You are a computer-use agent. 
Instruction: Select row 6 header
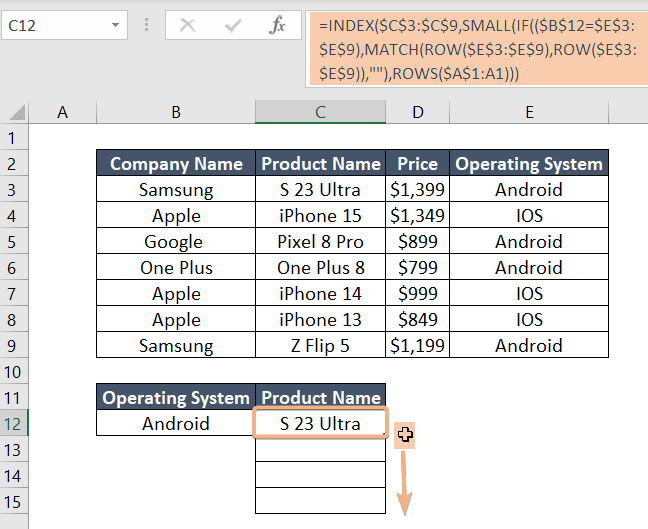[x=12, y=268]
